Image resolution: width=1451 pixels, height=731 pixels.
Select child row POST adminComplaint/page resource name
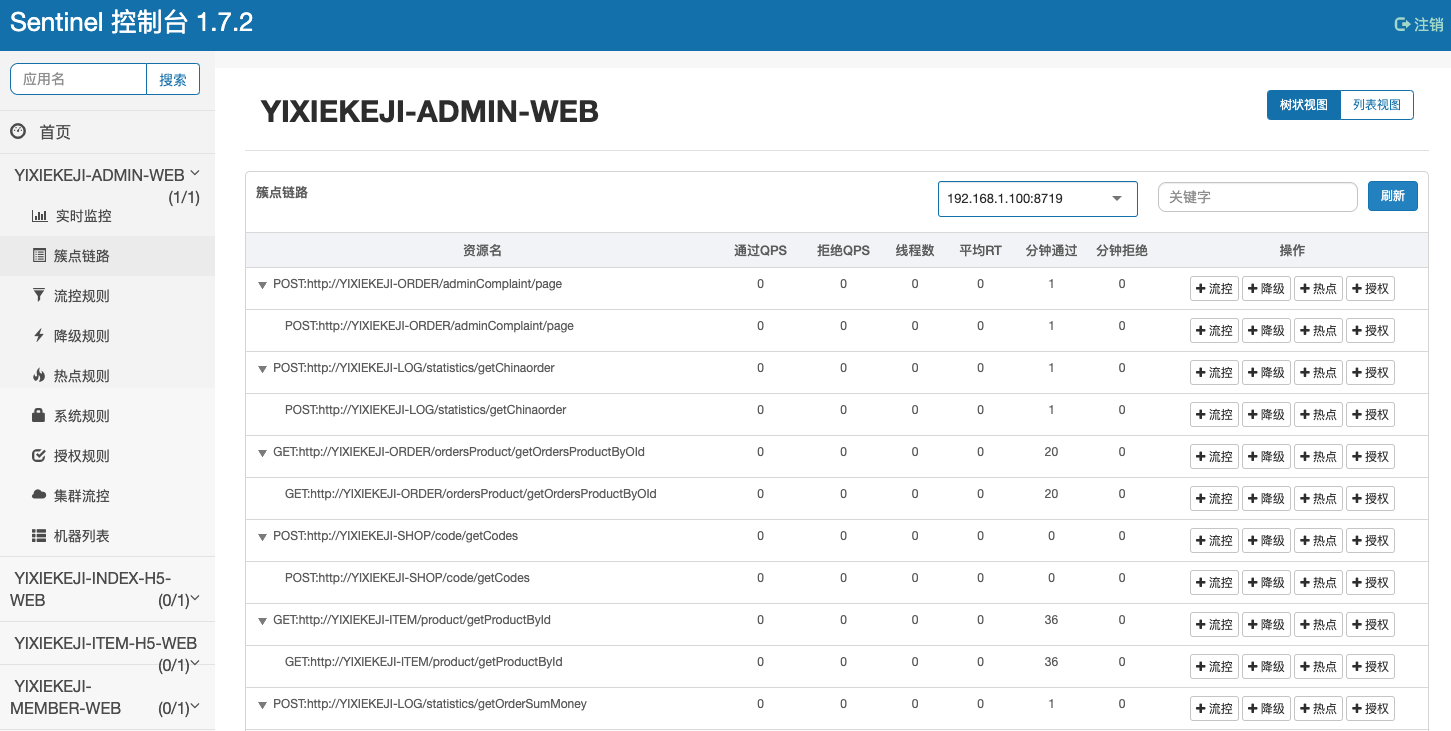[429, 326]
